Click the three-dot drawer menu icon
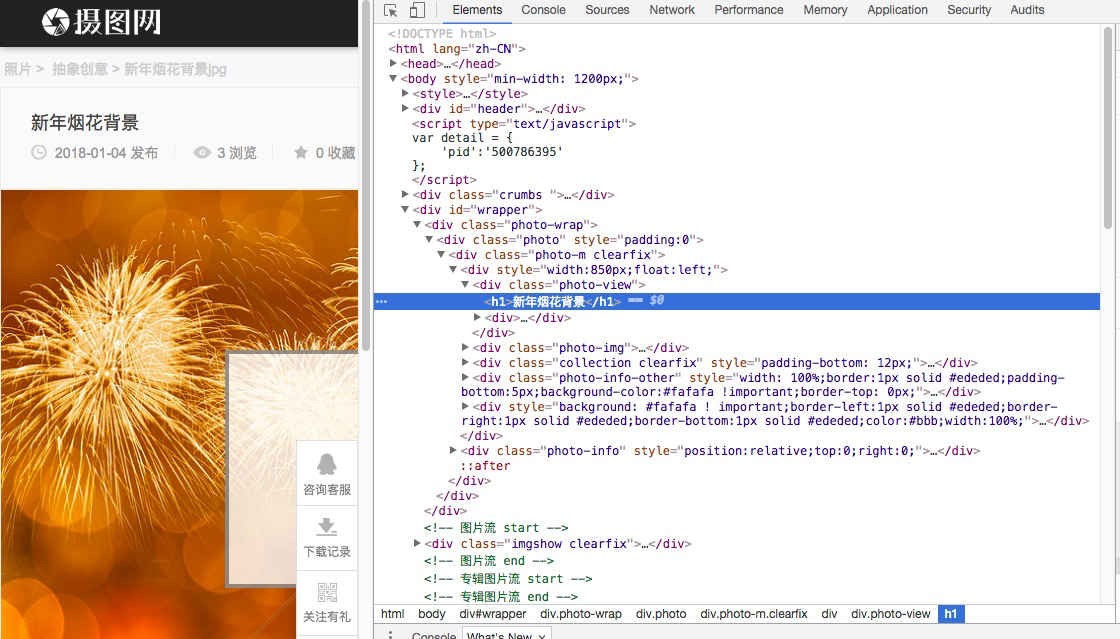Screen dimensions: 1120x639 tap(391, 635)
